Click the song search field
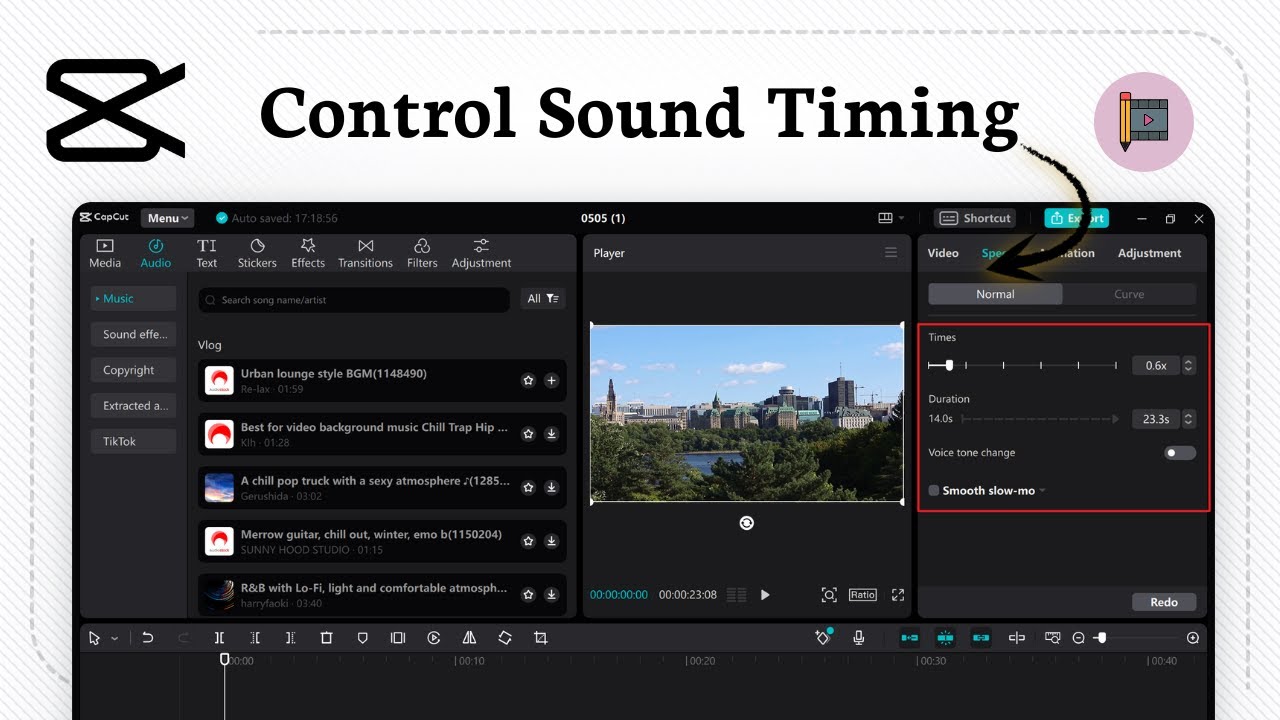 [354, 300]
